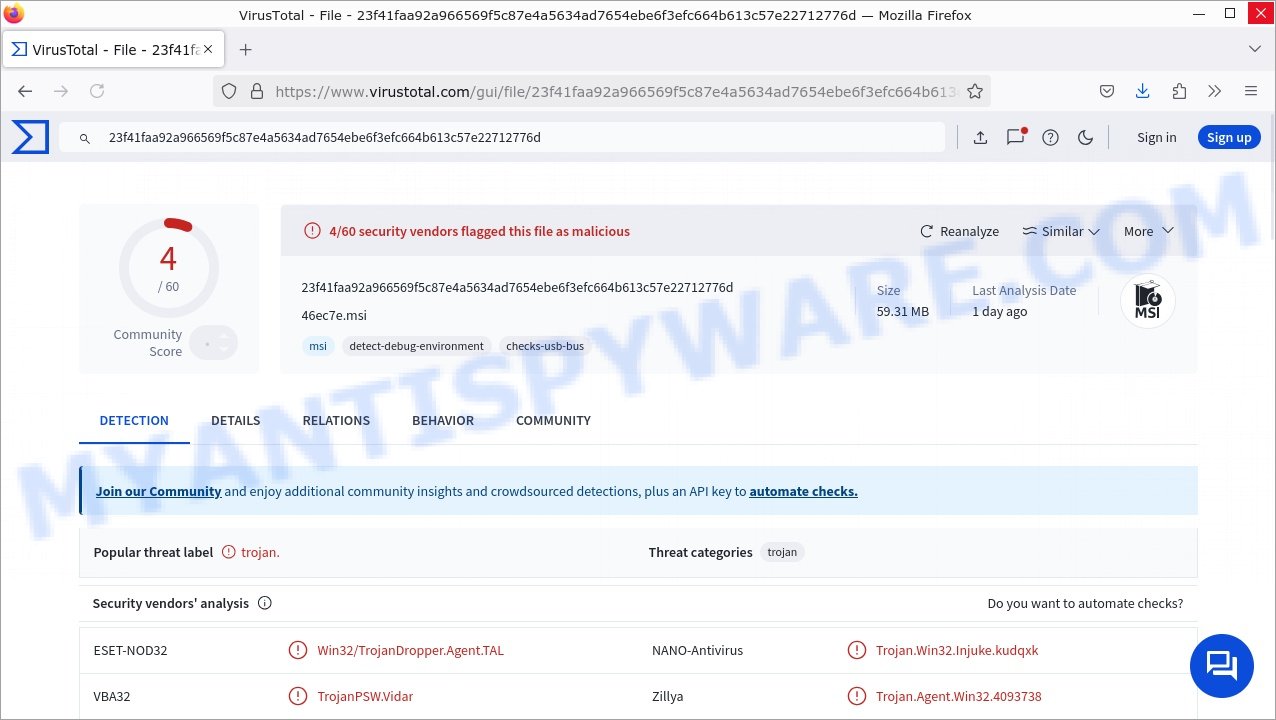Click the Trojan.Win32.Injuke.kudqxk detection text
Image resolution: width=1276 pixels, height=720 pixels.
tap(957, 650)
